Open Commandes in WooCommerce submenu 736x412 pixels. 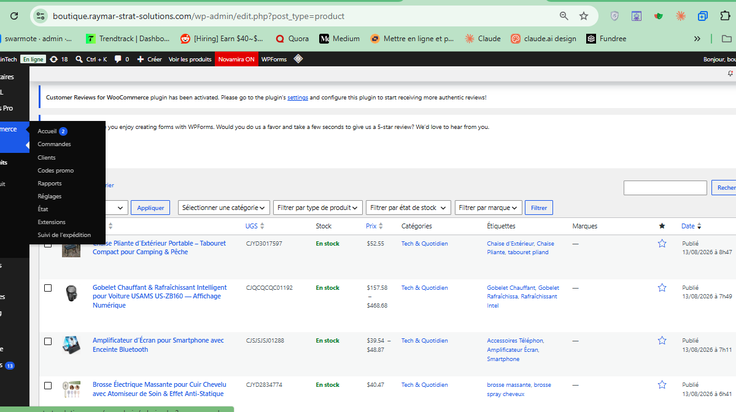(54, 144)
